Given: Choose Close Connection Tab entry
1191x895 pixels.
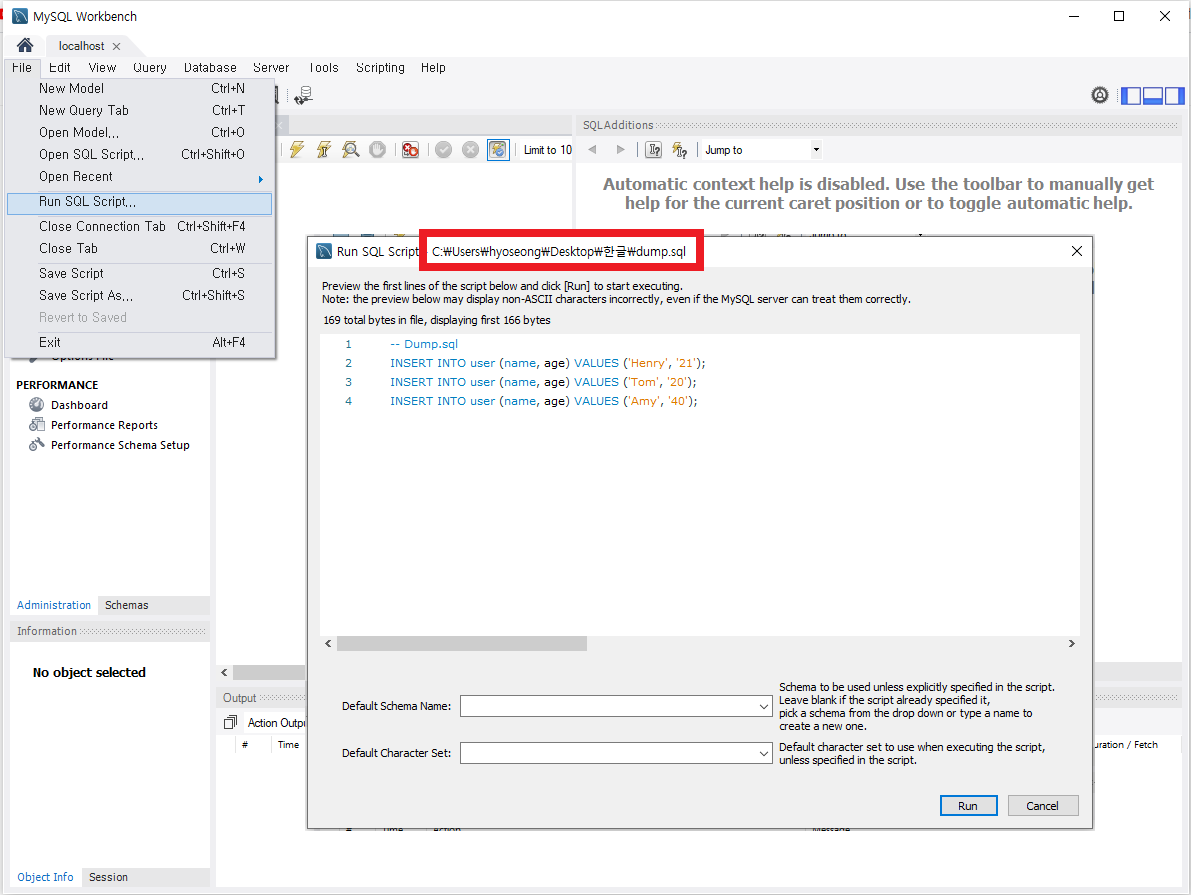Looking at the screenshot, I should (140, 226).
